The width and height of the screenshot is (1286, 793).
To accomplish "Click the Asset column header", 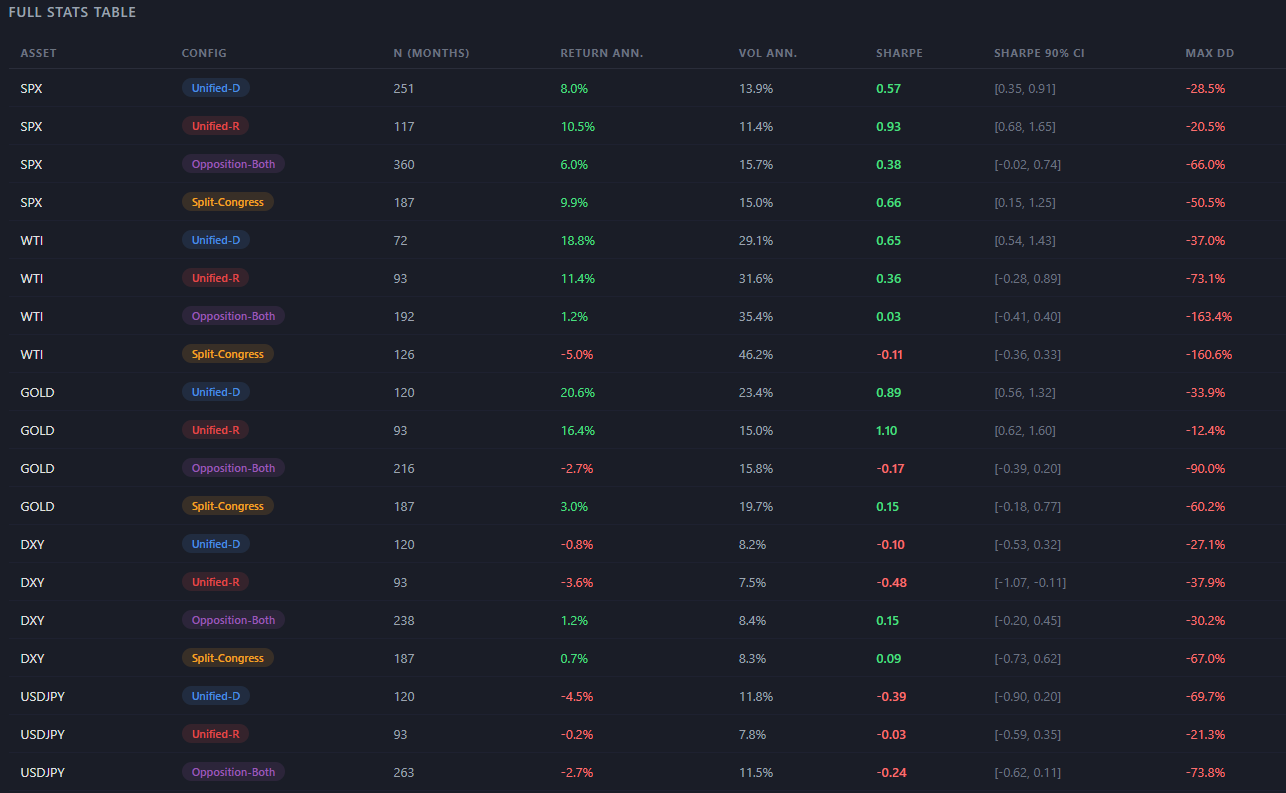I will (39, 53).
